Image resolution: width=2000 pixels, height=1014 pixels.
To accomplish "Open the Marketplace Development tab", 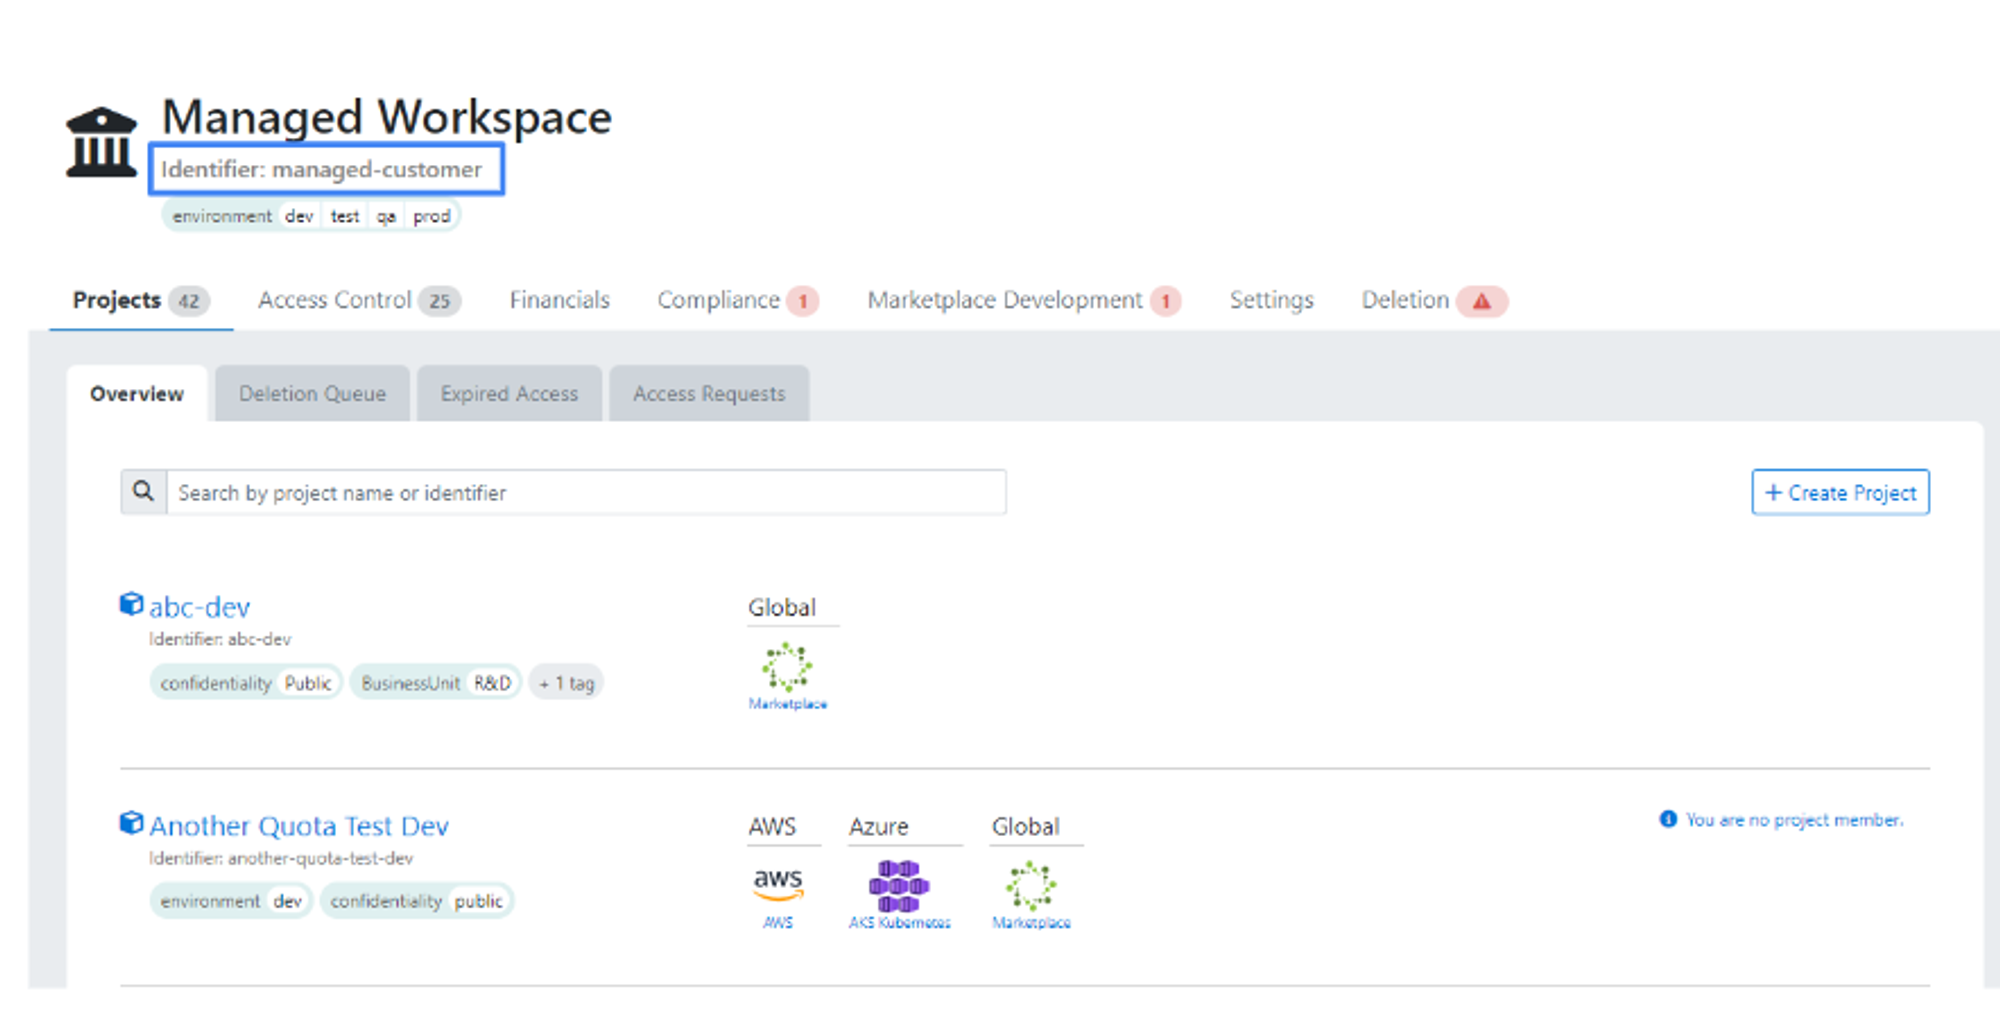I will coord(1024,300).
